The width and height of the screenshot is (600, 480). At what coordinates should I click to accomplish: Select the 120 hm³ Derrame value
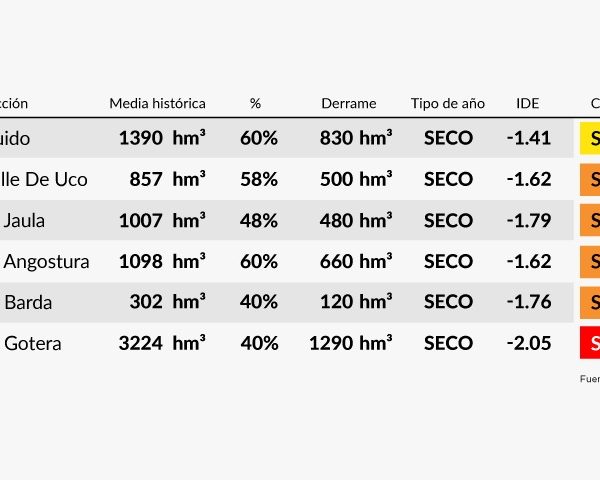[x=356, y=302]
